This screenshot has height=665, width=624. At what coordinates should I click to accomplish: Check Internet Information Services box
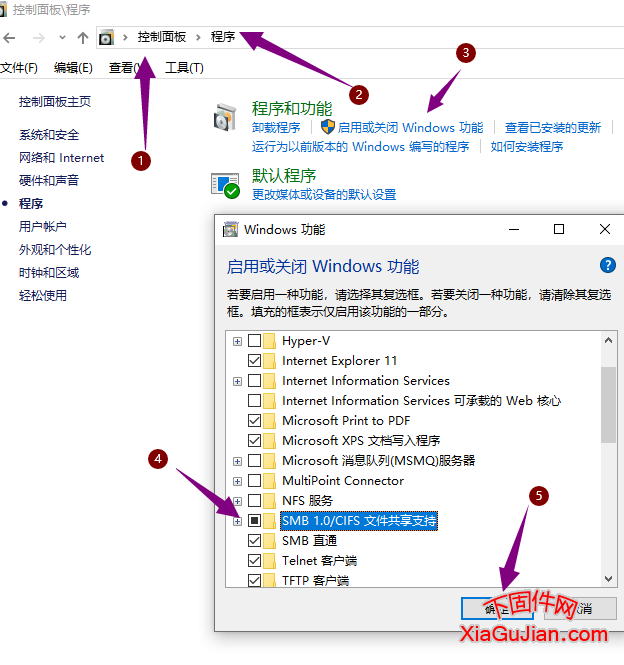pos(254,380)
